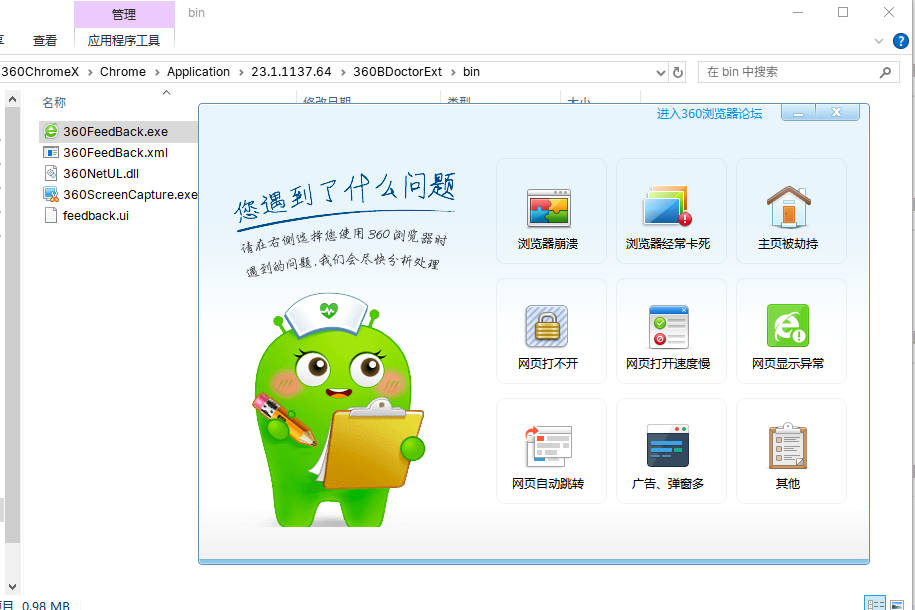Minimize the 360 feedback dialog
This screenshot has height=610, width=915.
[798, 113]
